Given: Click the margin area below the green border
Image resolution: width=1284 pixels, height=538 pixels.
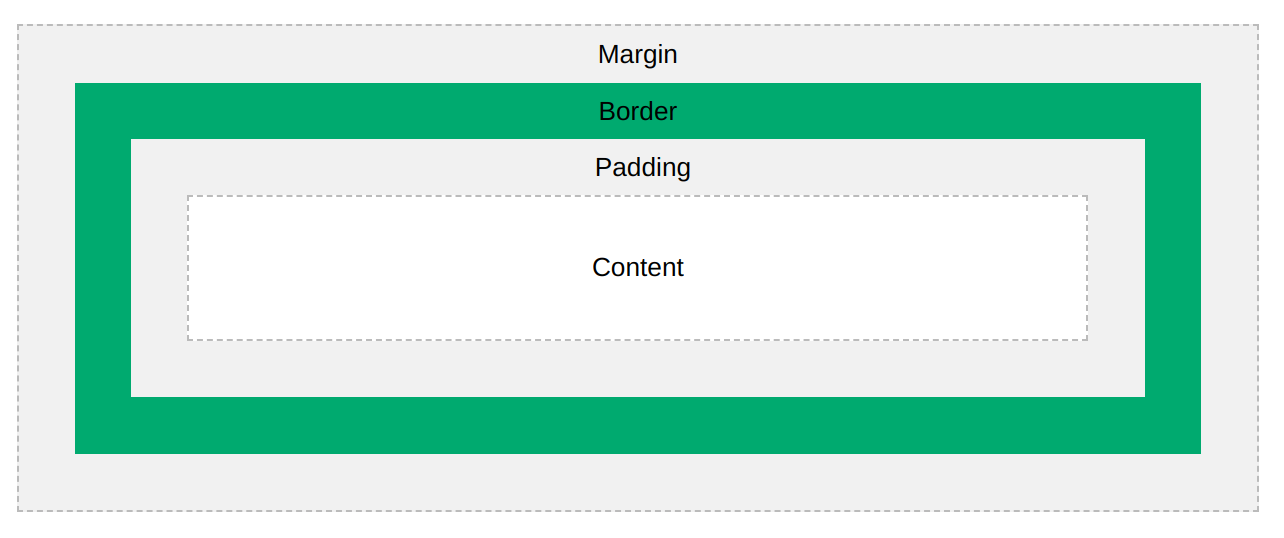Looking at the screenshot, I should [638, 482].
